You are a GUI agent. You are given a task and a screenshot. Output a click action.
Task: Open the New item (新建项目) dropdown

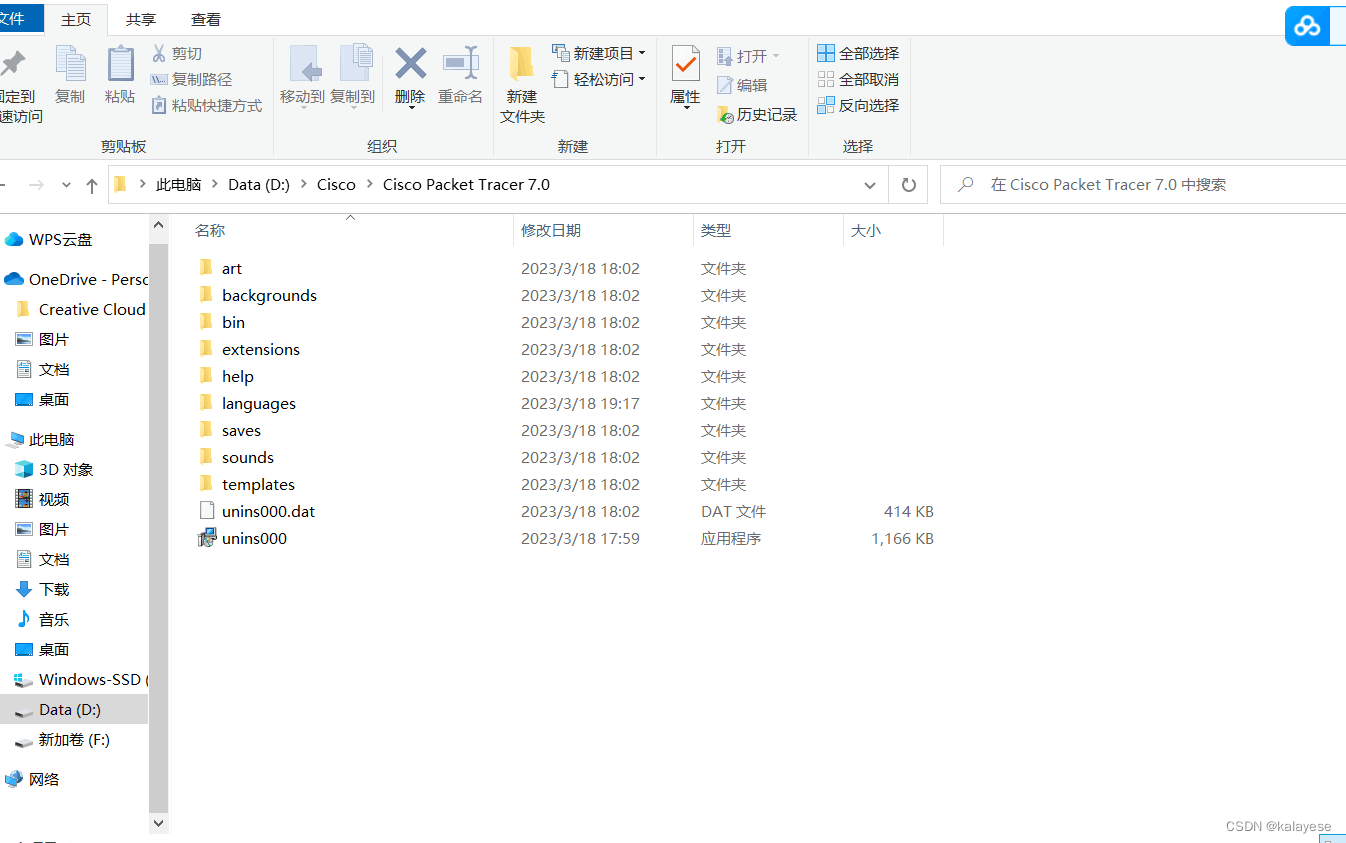coord(599,53)
